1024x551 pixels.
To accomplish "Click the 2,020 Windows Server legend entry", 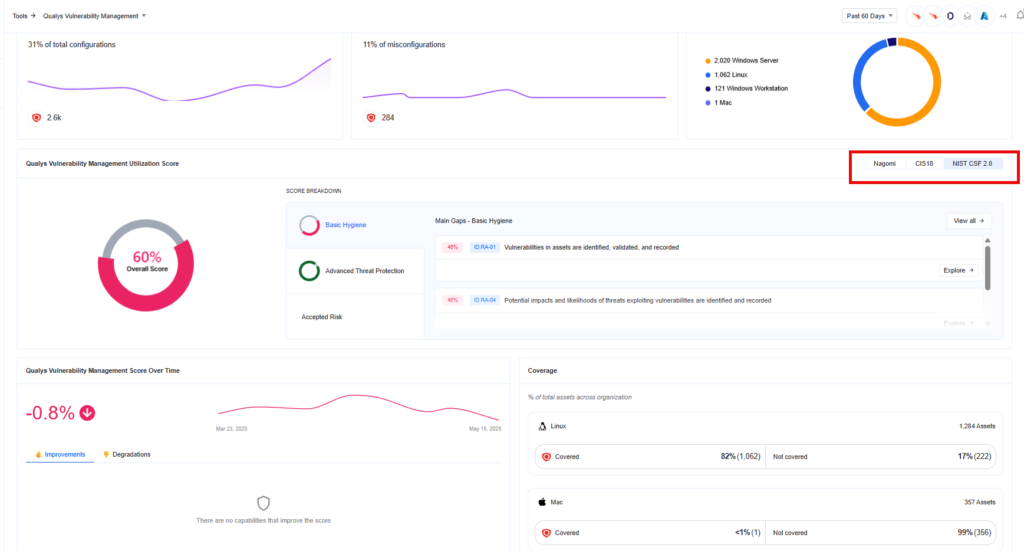I will (x=742, y=61).
